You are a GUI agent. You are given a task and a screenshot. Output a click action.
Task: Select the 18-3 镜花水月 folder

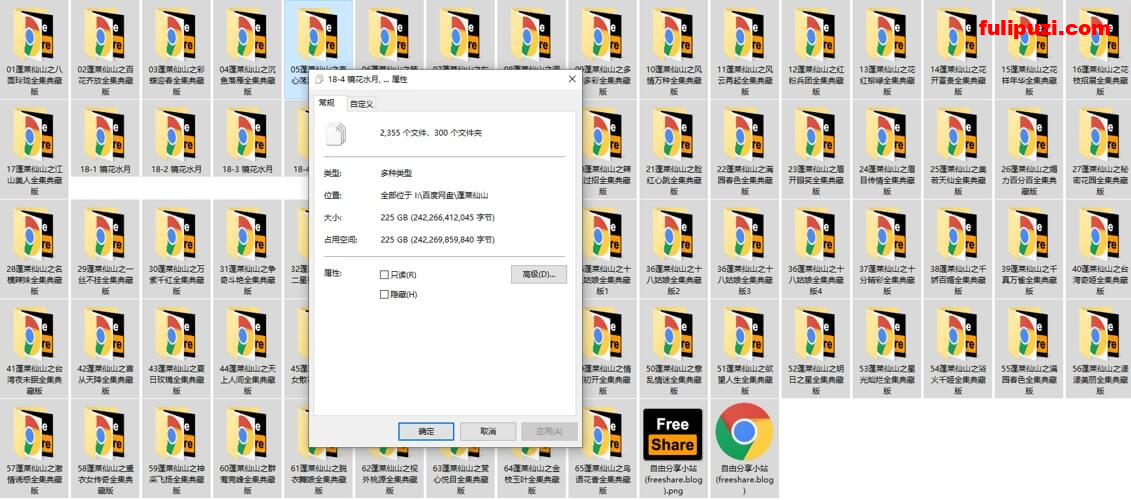[247, 139]
